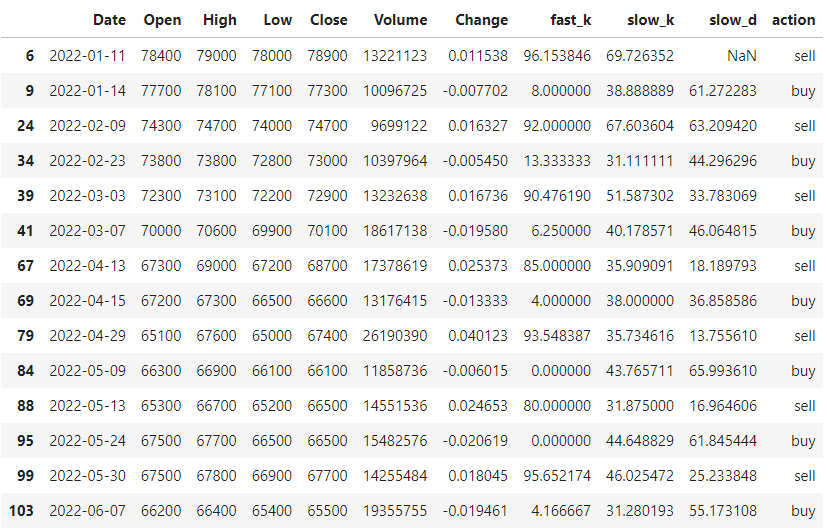Screen dimensions: 827x528
Task: Select row index 79
Action: coord(25,335)
